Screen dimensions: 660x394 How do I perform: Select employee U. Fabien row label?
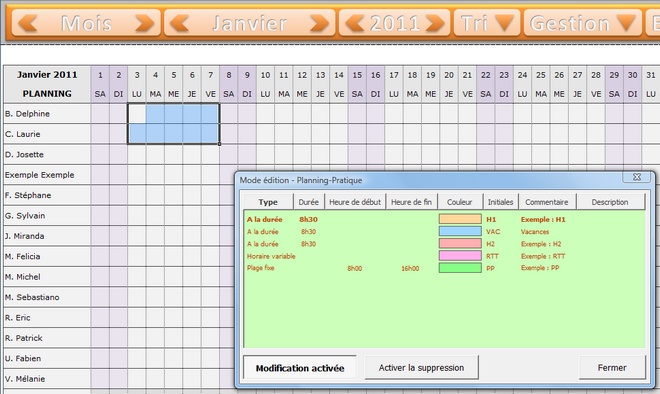point(47,359)
